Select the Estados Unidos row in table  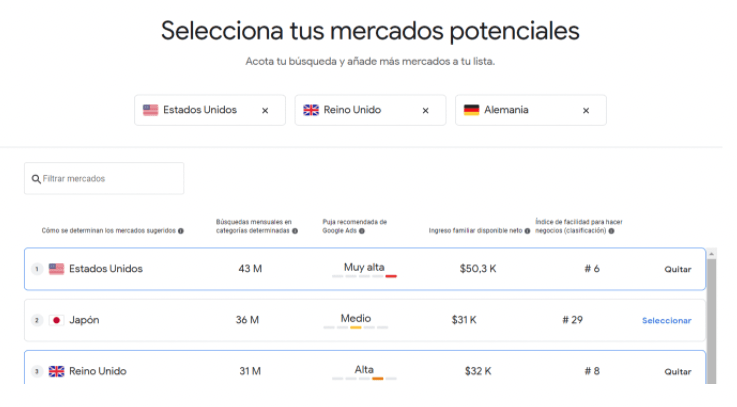(x=365, y=269)
